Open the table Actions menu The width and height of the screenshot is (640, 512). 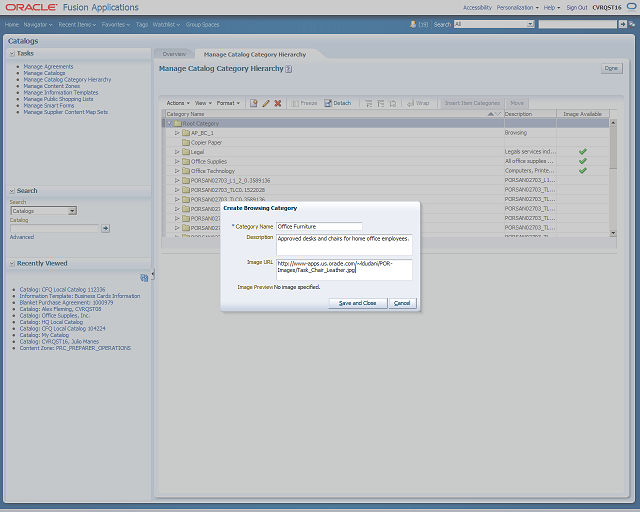[178, 103]
